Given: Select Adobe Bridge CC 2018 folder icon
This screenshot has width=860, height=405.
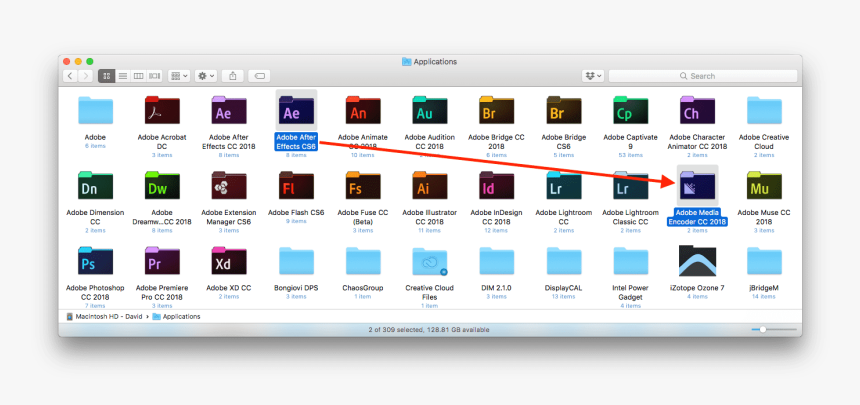Looking at the screenshot, I should coord(497,110).
